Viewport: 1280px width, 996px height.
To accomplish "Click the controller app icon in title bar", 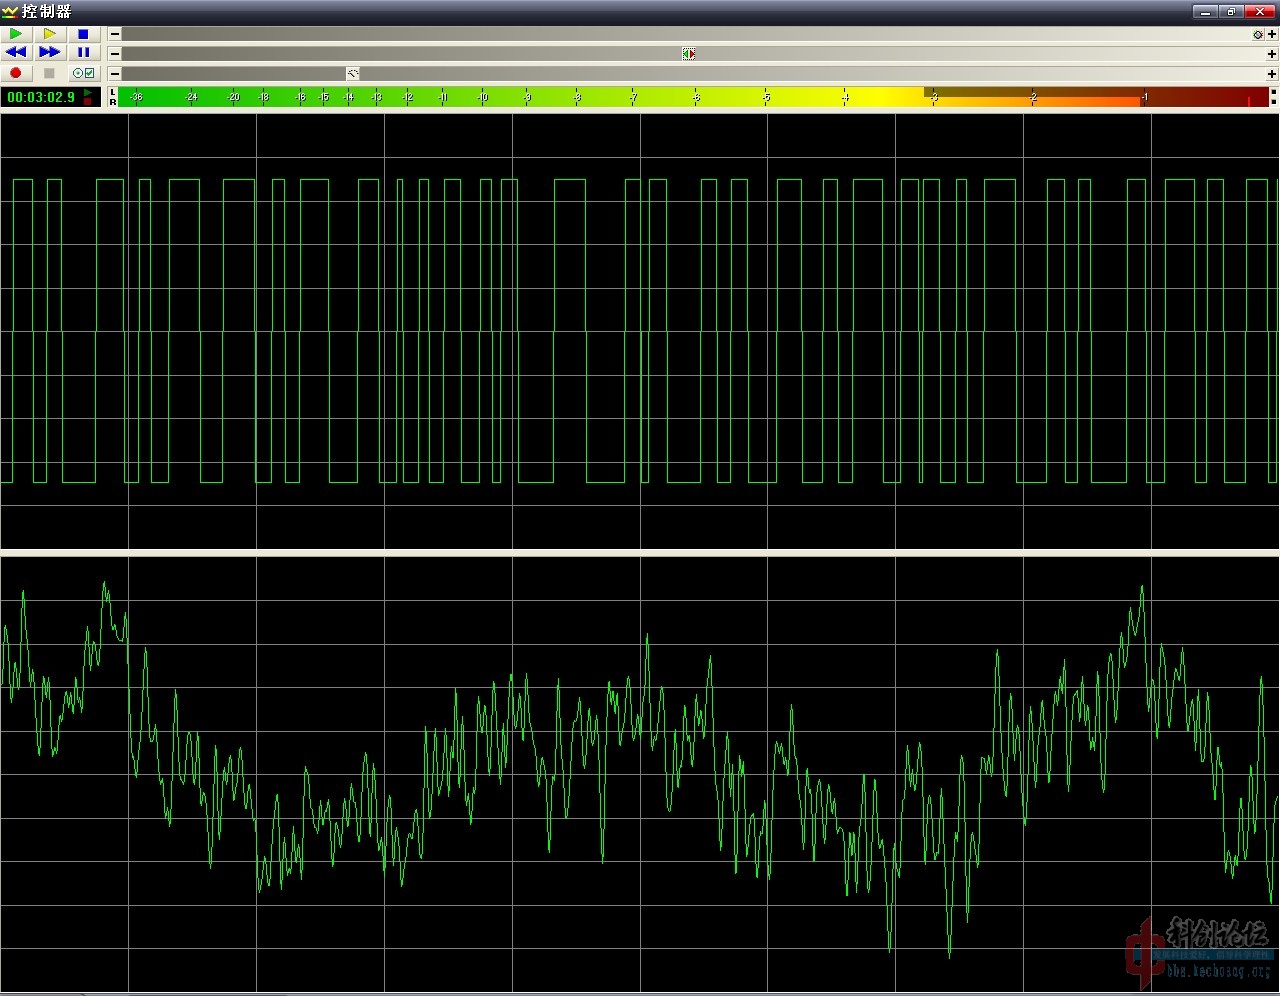I will [x=10, y=12].
